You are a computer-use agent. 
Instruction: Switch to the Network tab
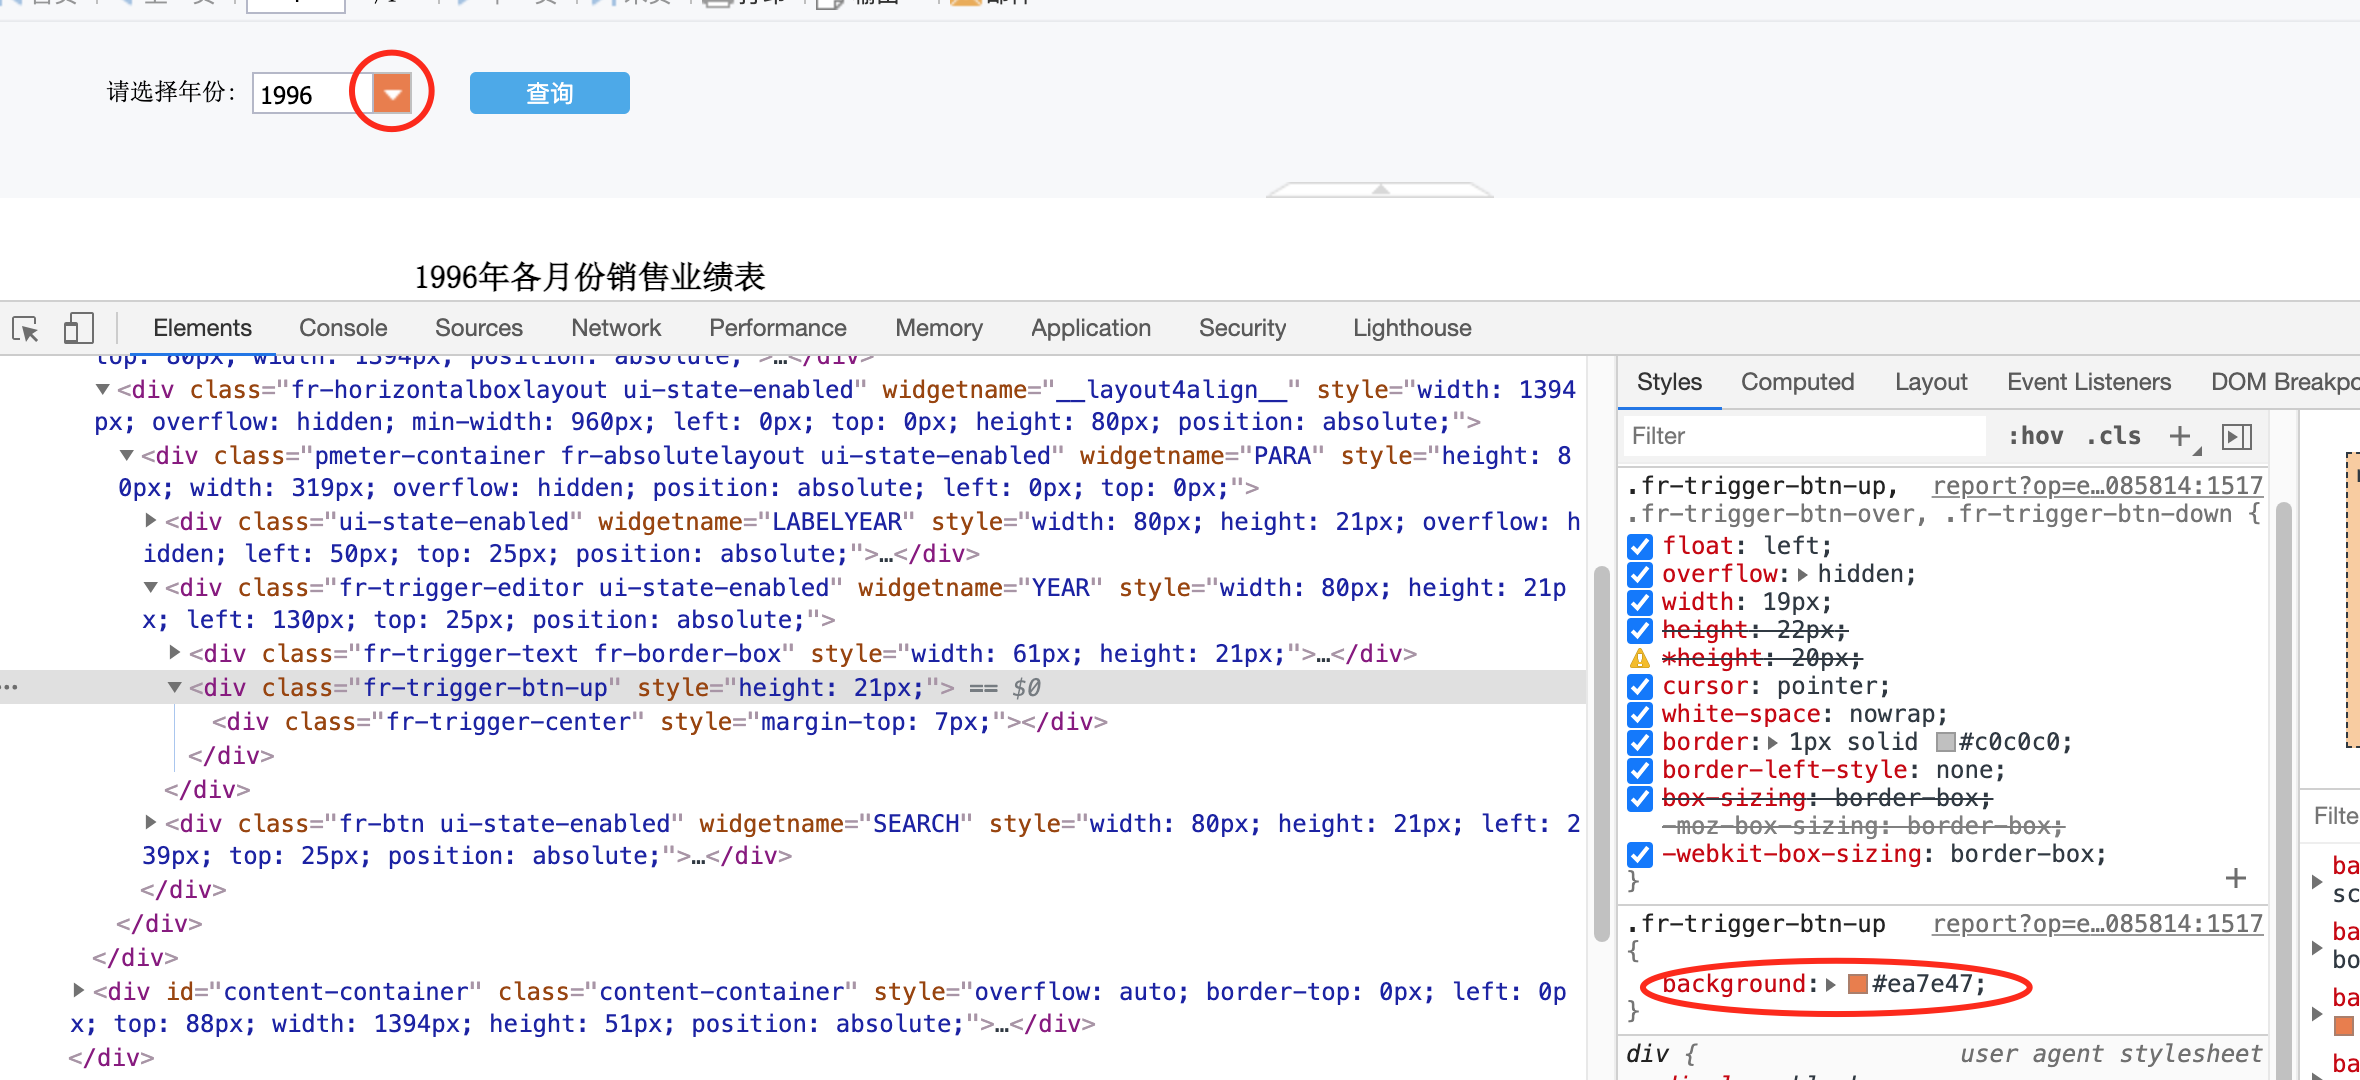coord(616,328)
